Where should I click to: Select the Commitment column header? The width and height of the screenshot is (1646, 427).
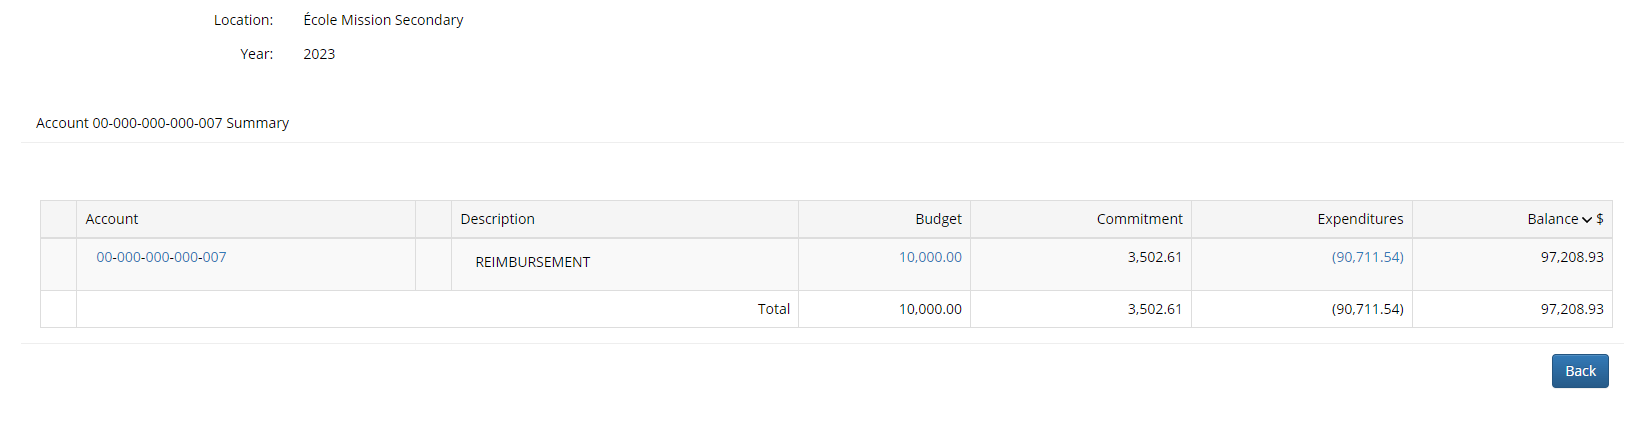point(1139,219)
